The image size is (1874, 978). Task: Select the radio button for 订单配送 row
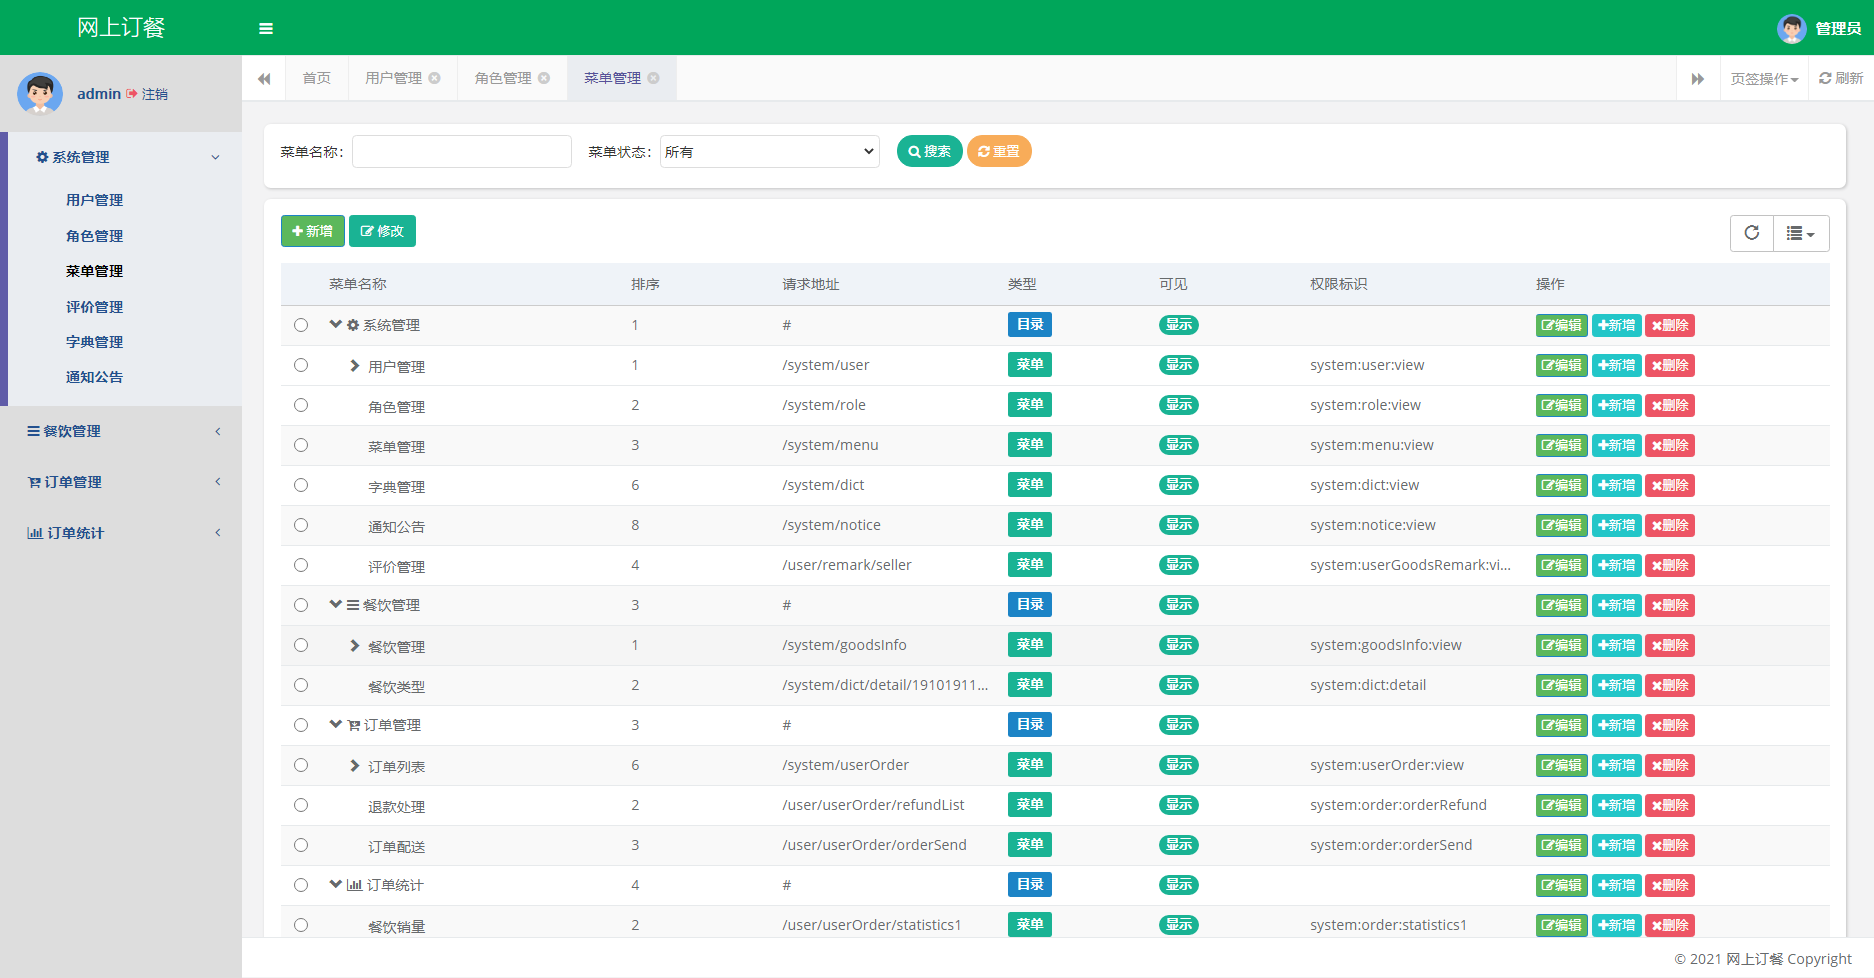point(301,845)
